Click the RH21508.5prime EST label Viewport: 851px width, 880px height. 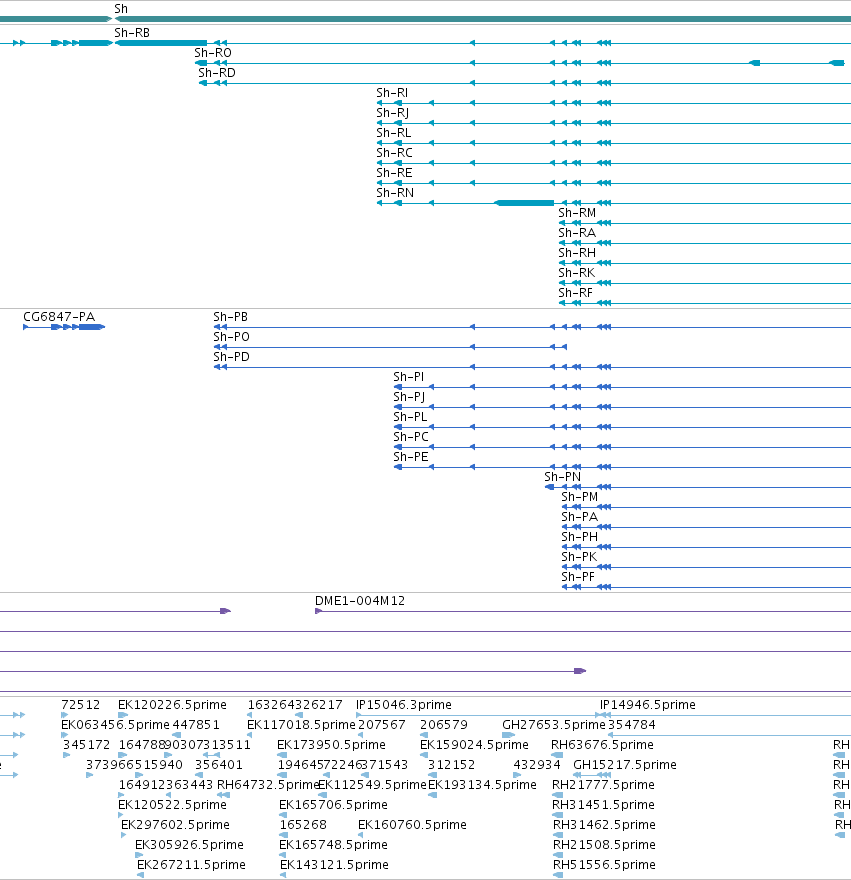click(x=605, y=845)
